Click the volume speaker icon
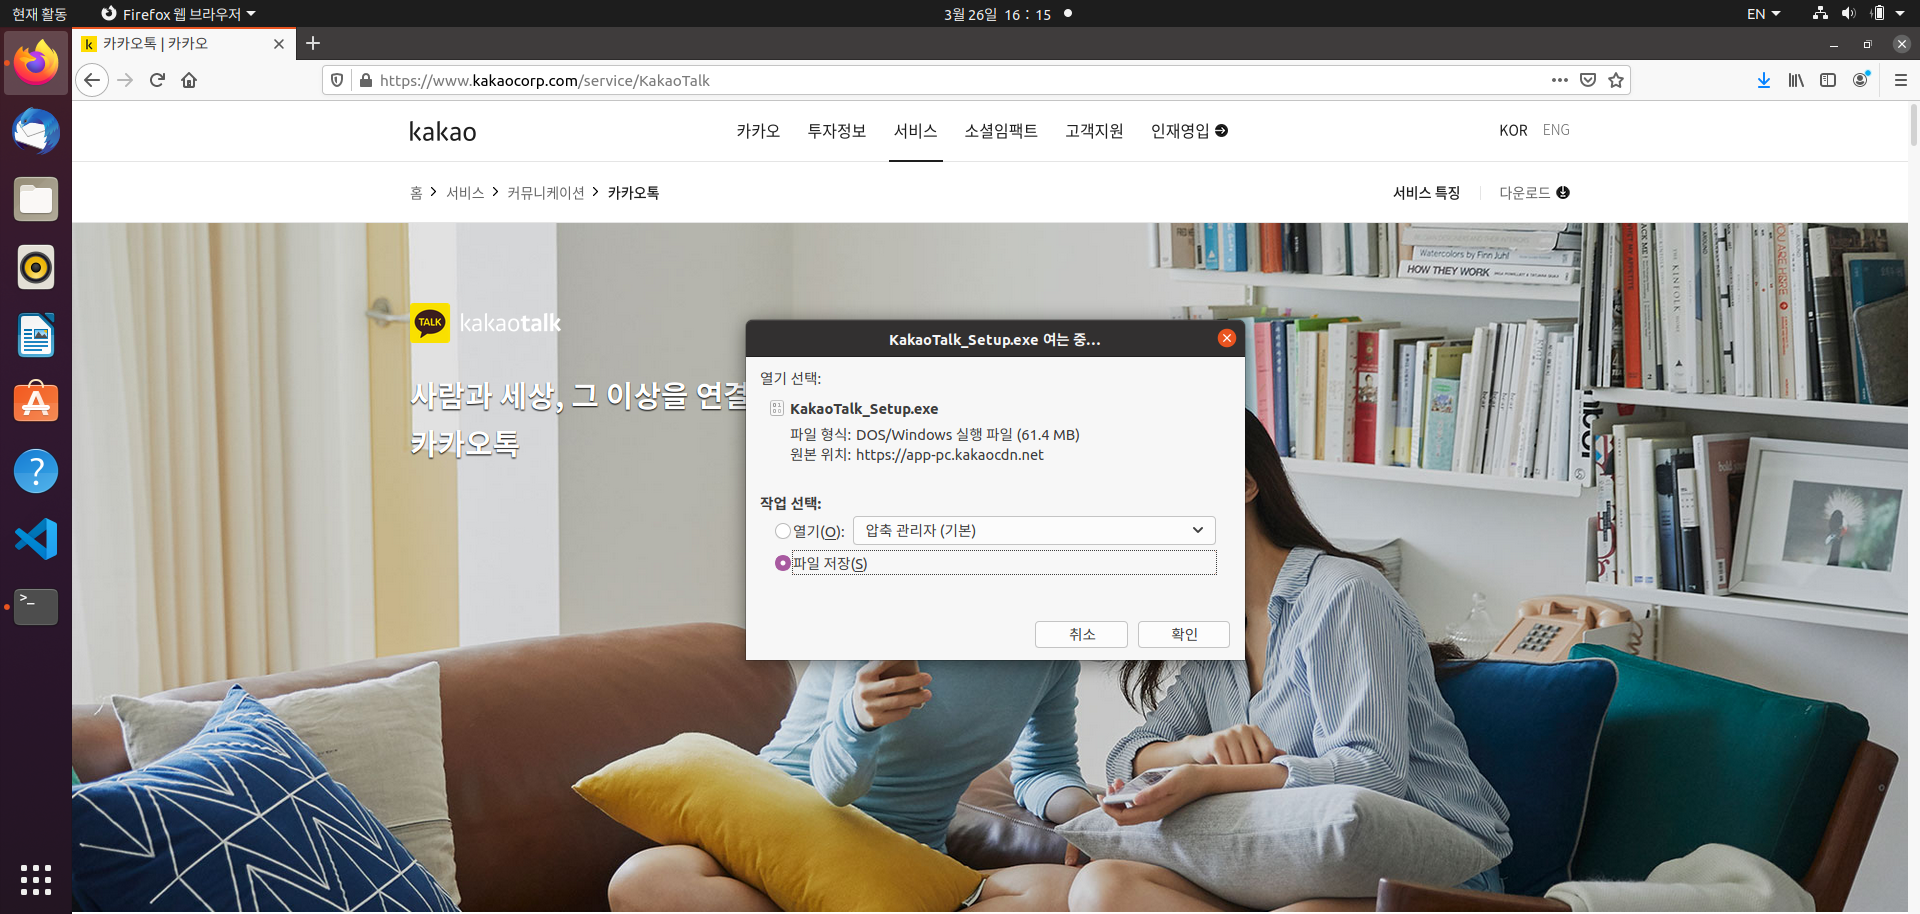The image size is (1920, 914). (x=1848, y=14)
